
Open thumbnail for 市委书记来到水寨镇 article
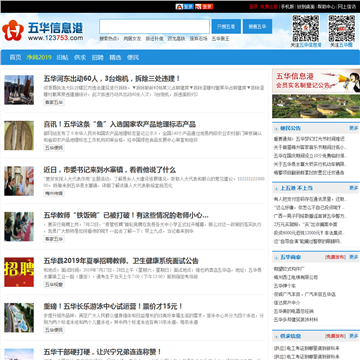[19, 181]
